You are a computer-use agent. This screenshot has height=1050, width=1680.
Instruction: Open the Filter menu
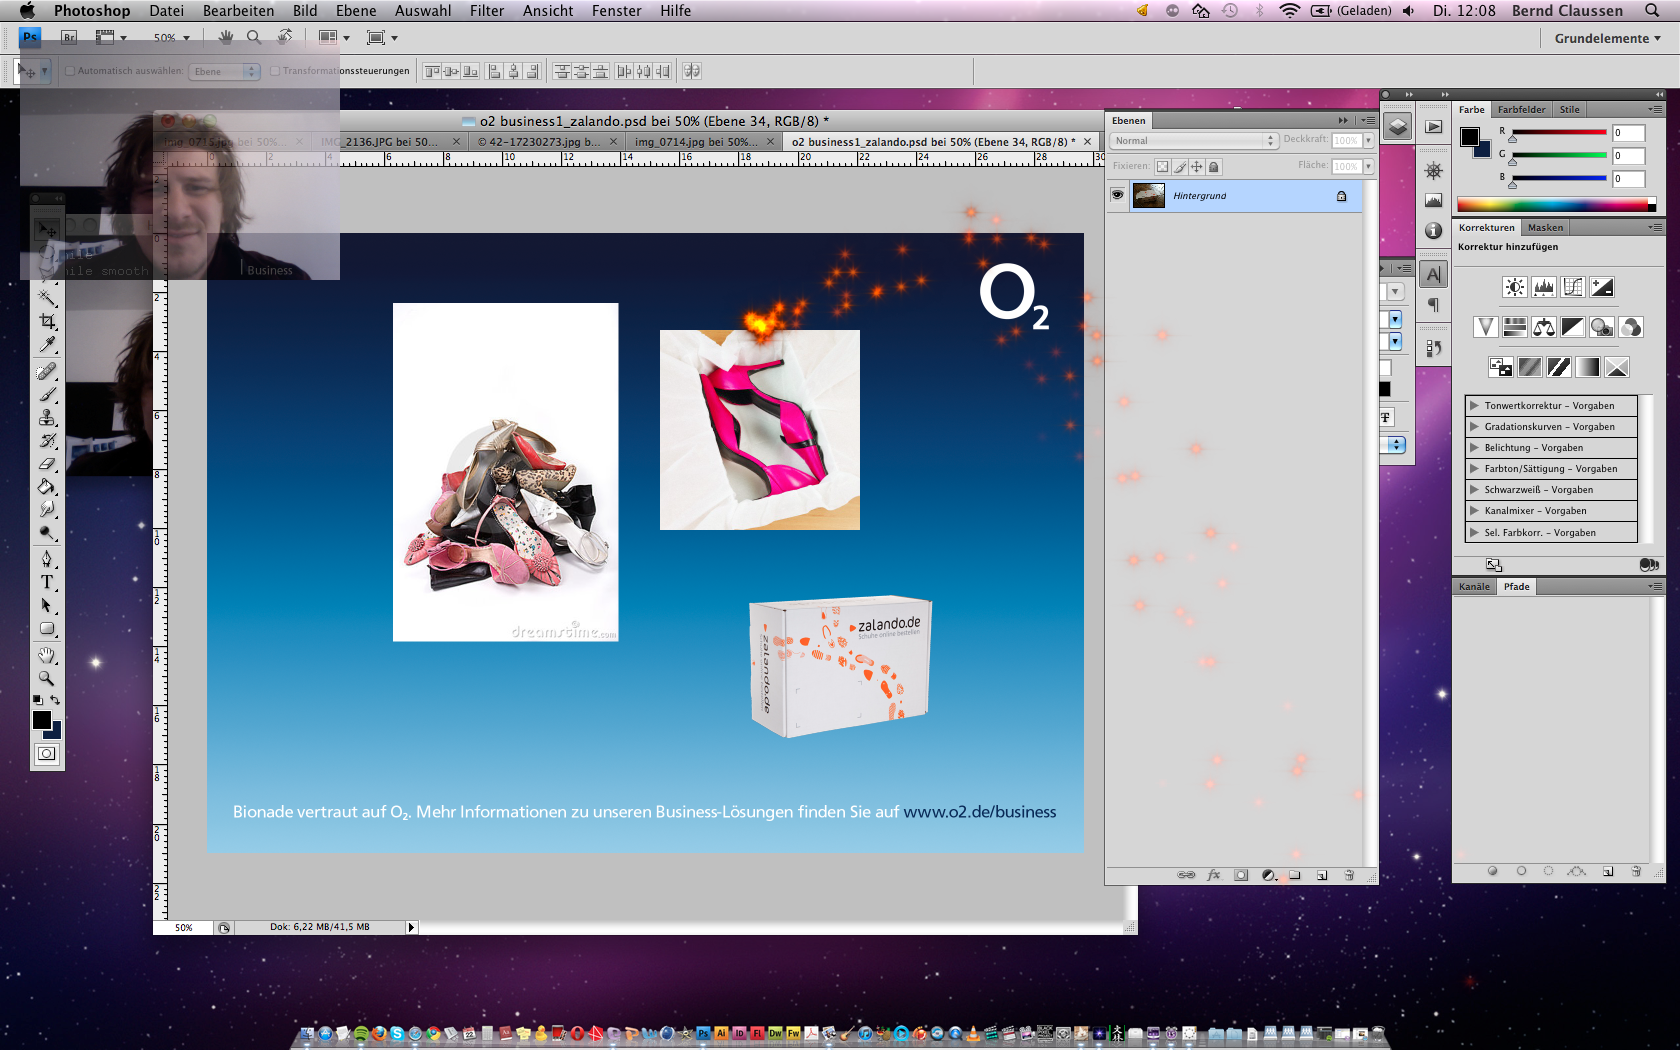click(x=486, y=11)
